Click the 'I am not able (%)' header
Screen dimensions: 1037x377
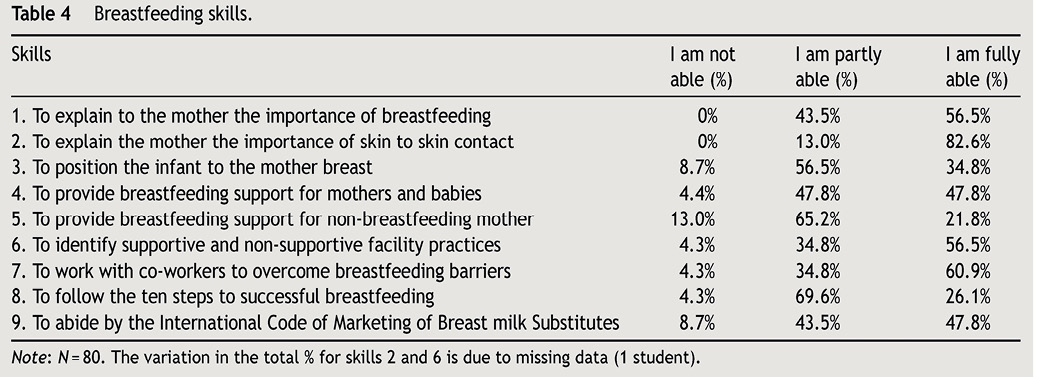pyautogui.click(x=702, y=67)
